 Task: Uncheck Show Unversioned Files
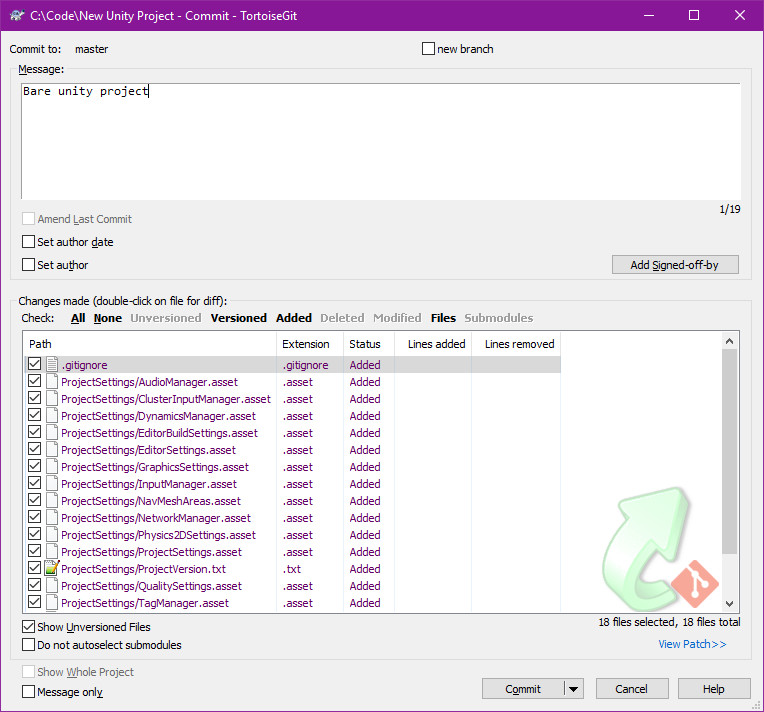[x=29, y=627]
